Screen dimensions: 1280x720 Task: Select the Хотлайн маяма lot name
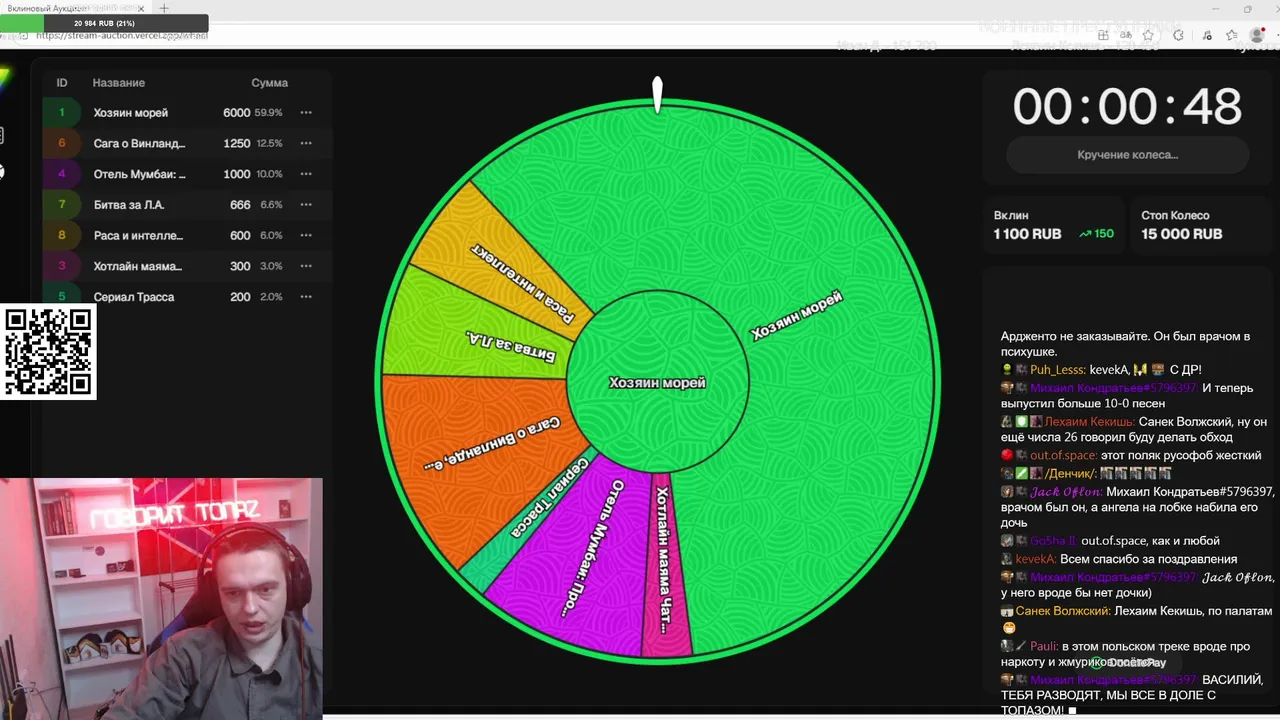point(138,266)
